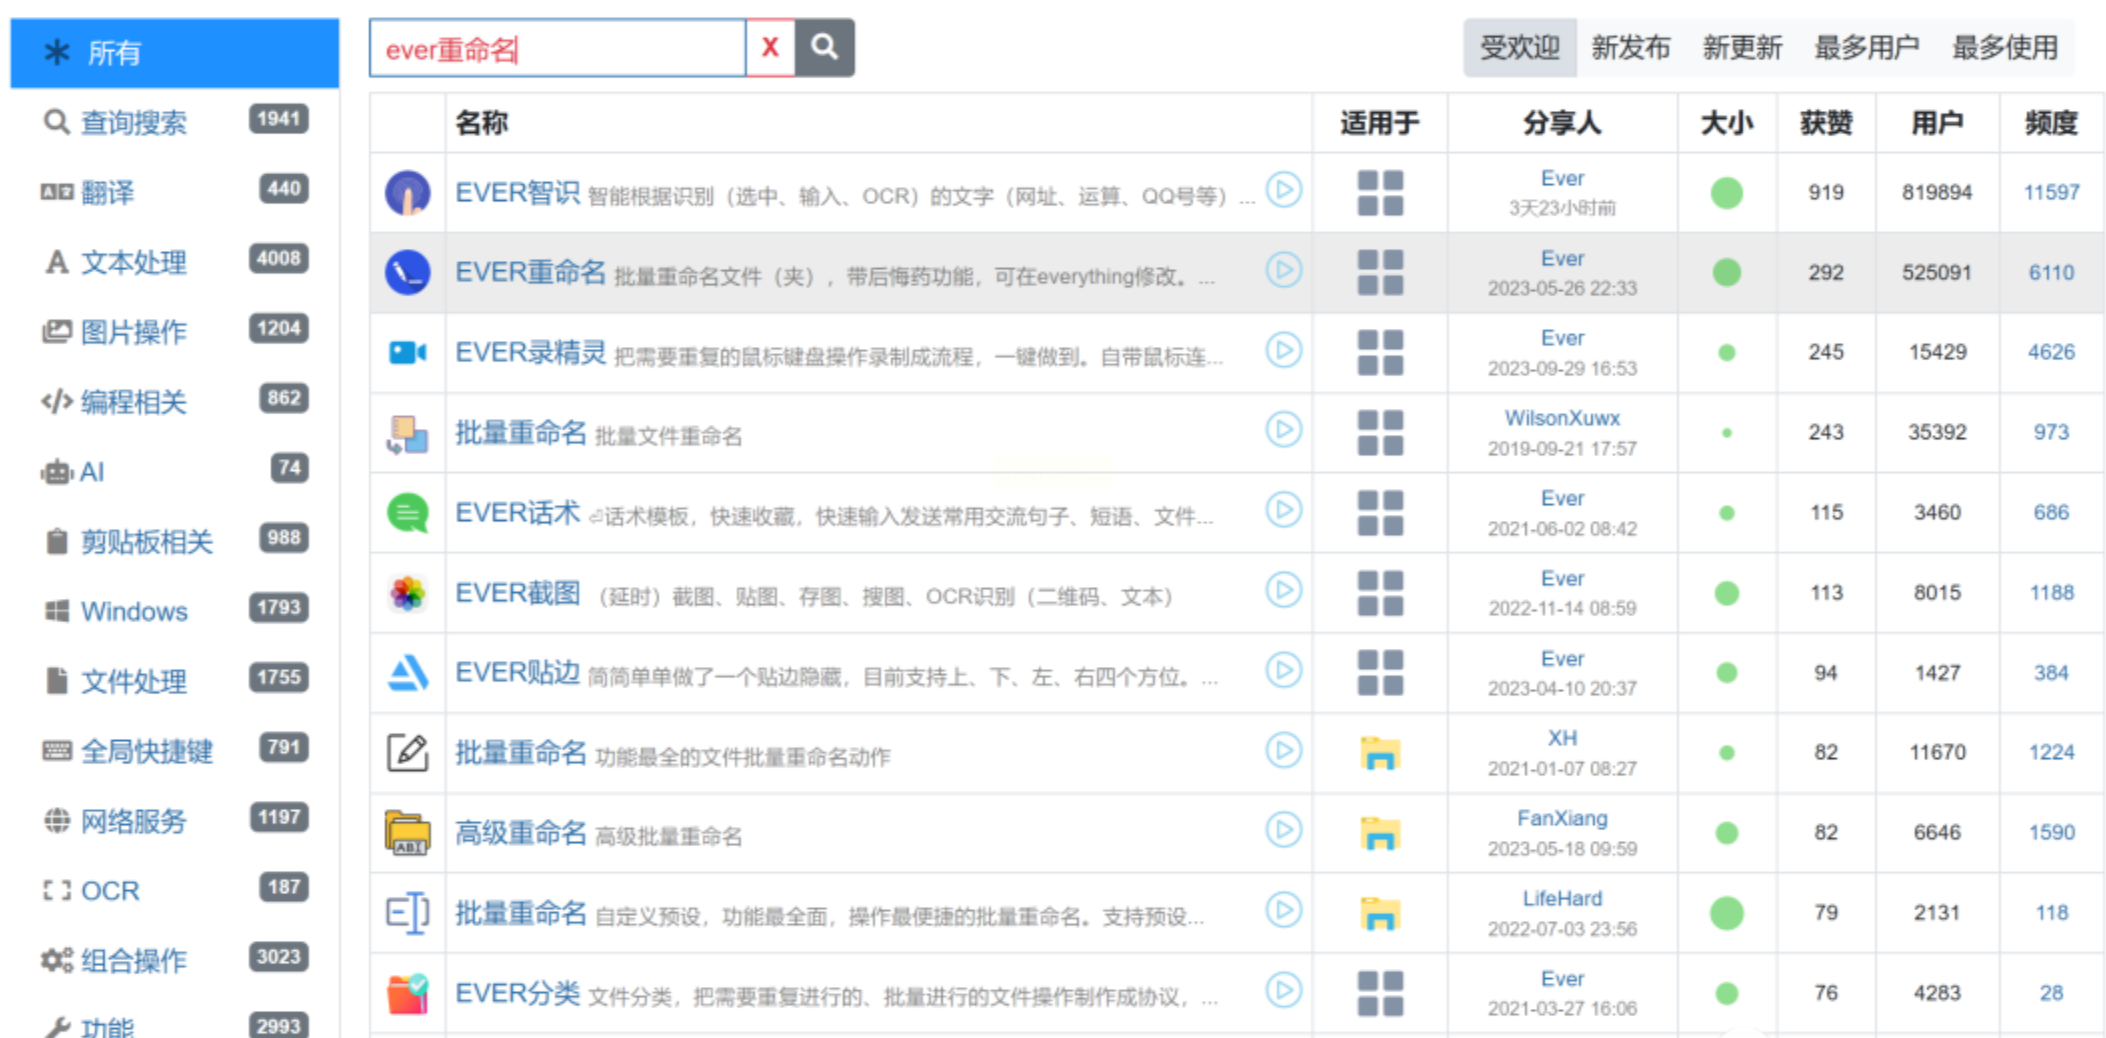2106x1038 pixels.
Task: Play preview for EVER重命名
Action: point(1284,270)
